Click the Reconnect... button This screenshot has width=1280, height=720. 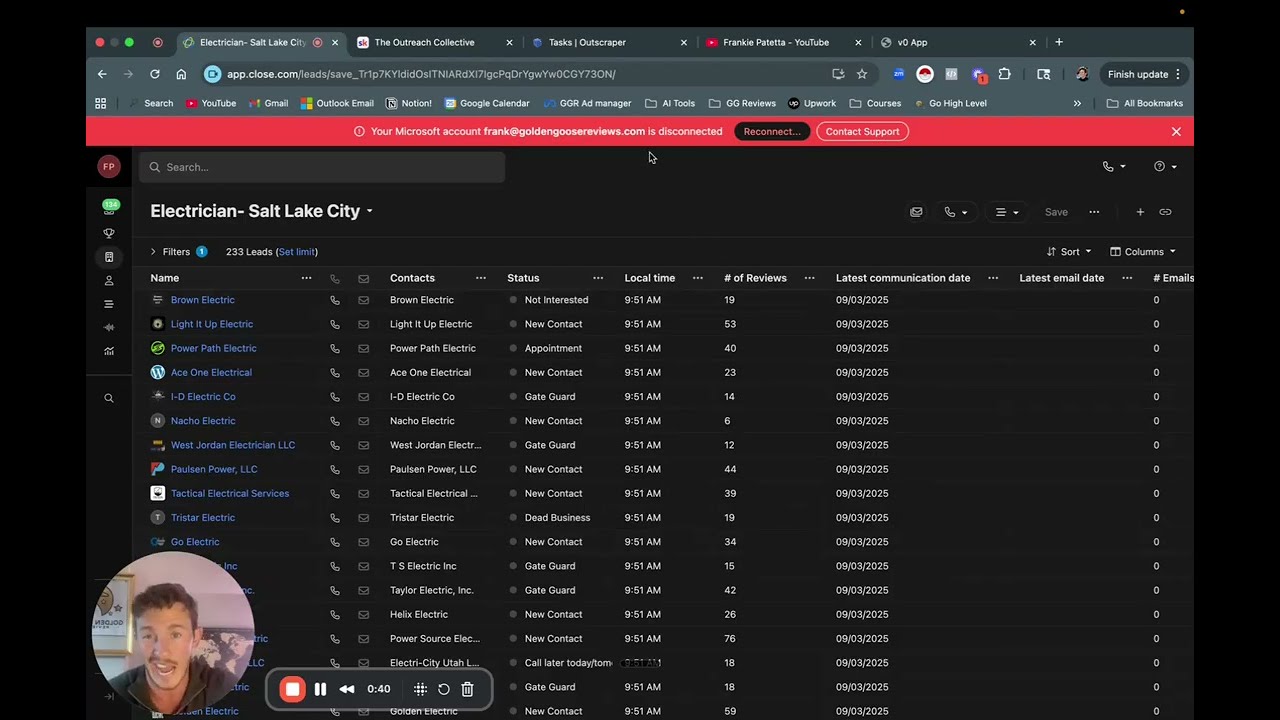pyautogui.click(x=772, y=131)
